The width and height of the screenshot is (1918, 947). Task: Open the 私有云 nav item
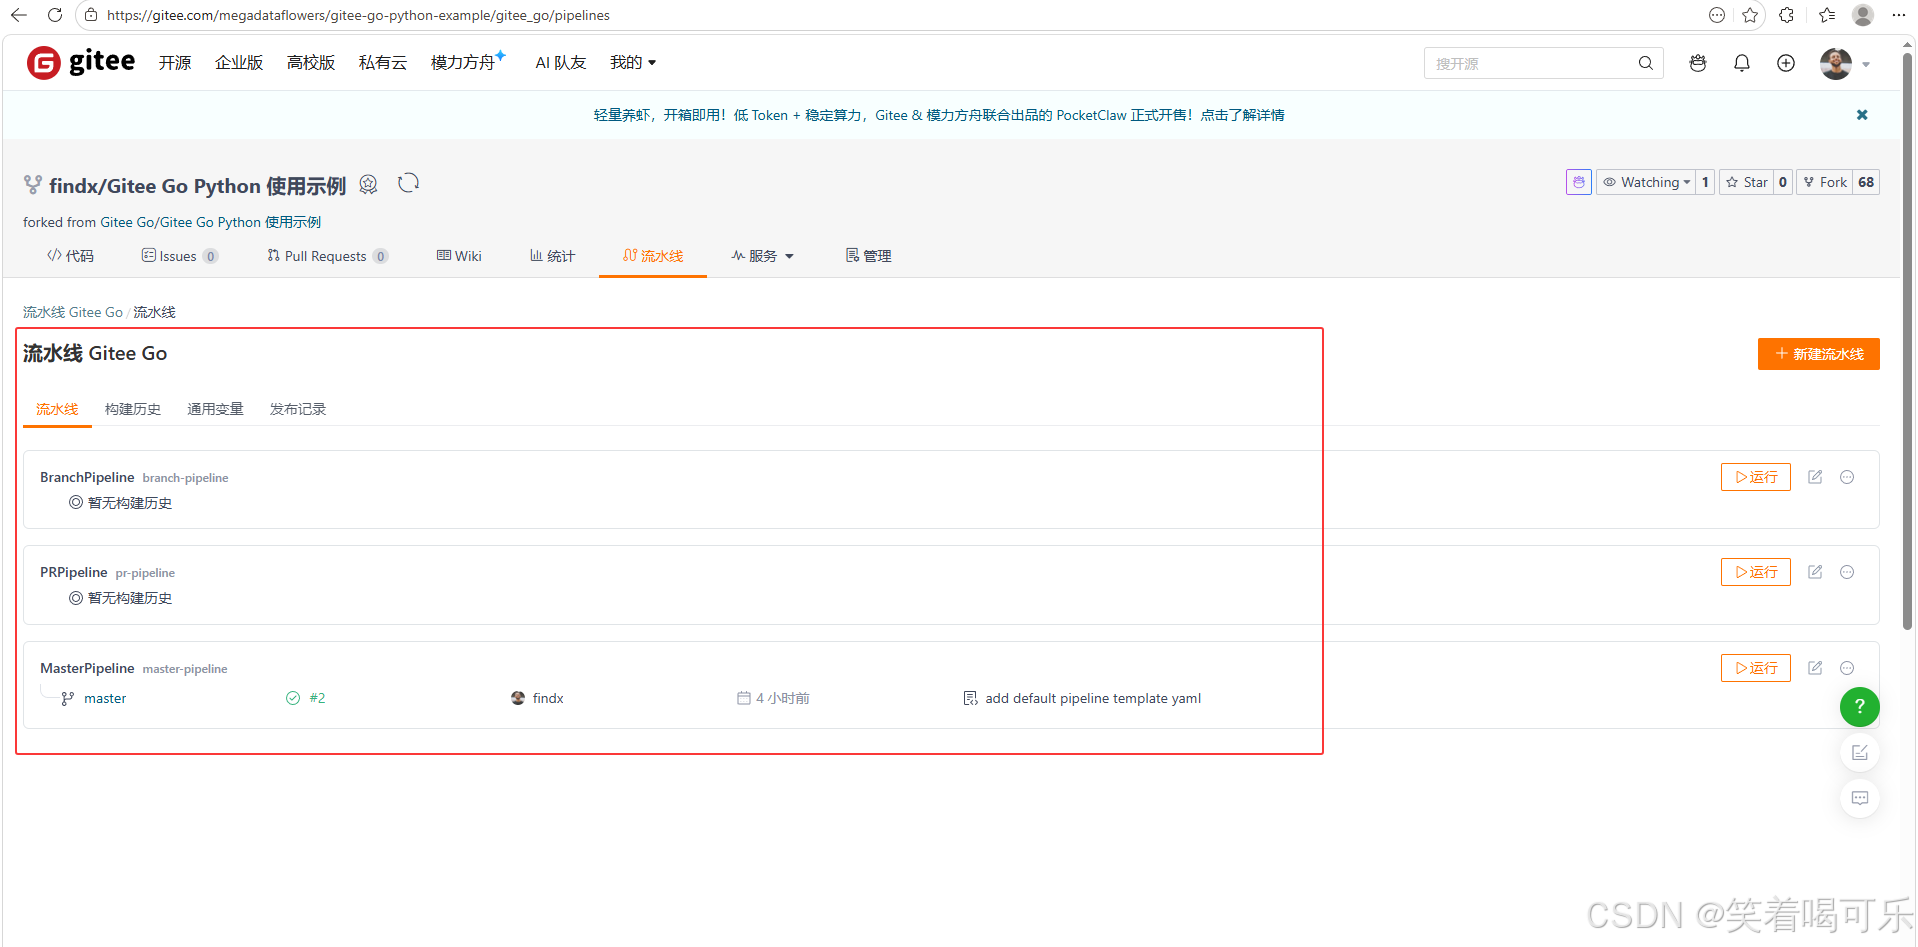pyautogui.click(x=383, y=62)
